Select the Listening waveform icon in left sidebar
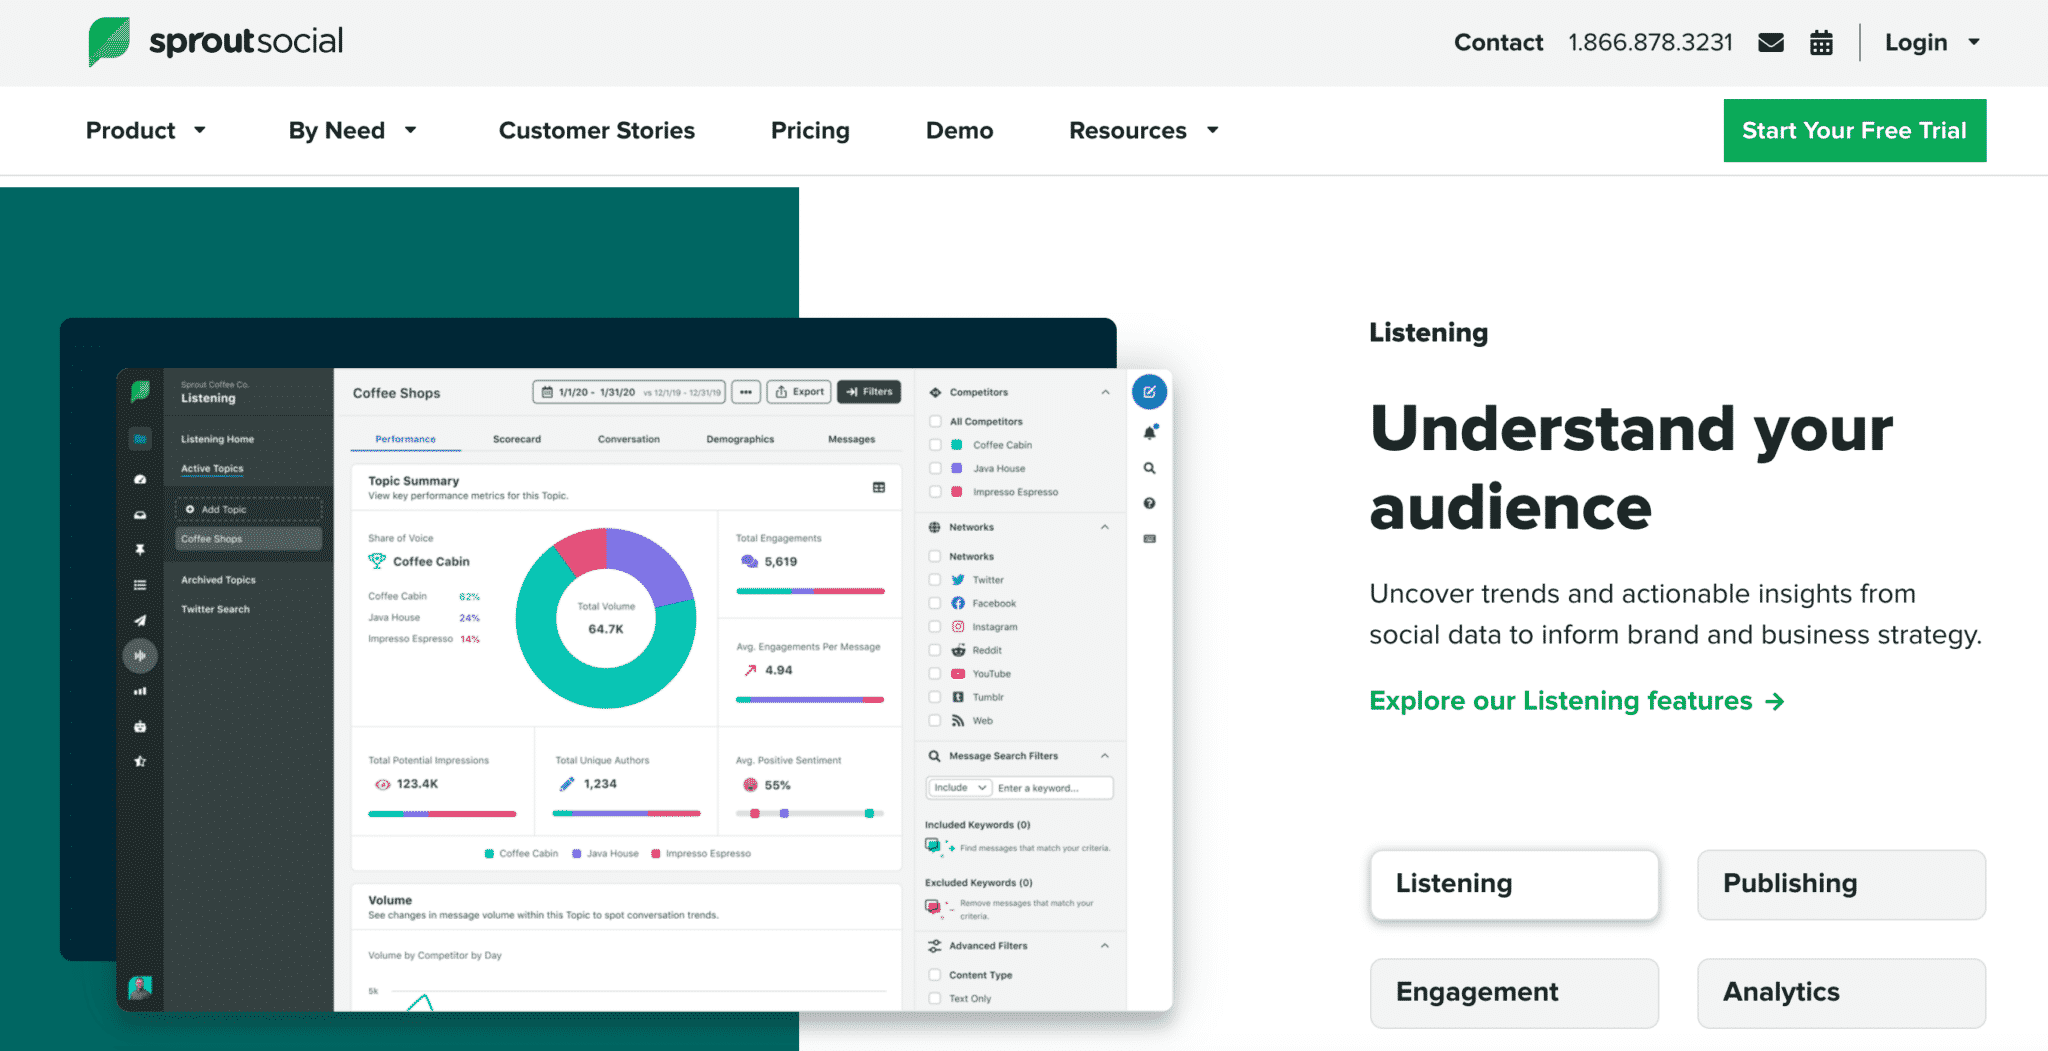The height and width of the screenshot is (1051, 2048). 140,656
